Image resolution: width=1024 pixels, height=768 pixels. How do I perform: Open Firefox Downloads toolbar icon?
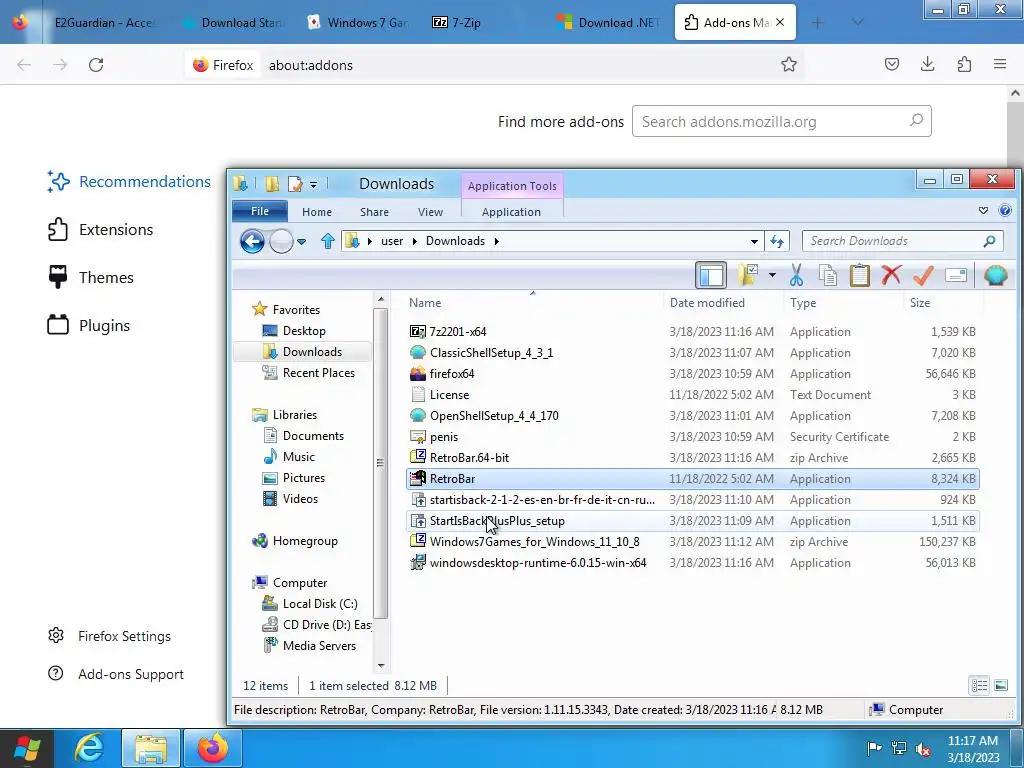pyautogui.click(x=927, y=64)
